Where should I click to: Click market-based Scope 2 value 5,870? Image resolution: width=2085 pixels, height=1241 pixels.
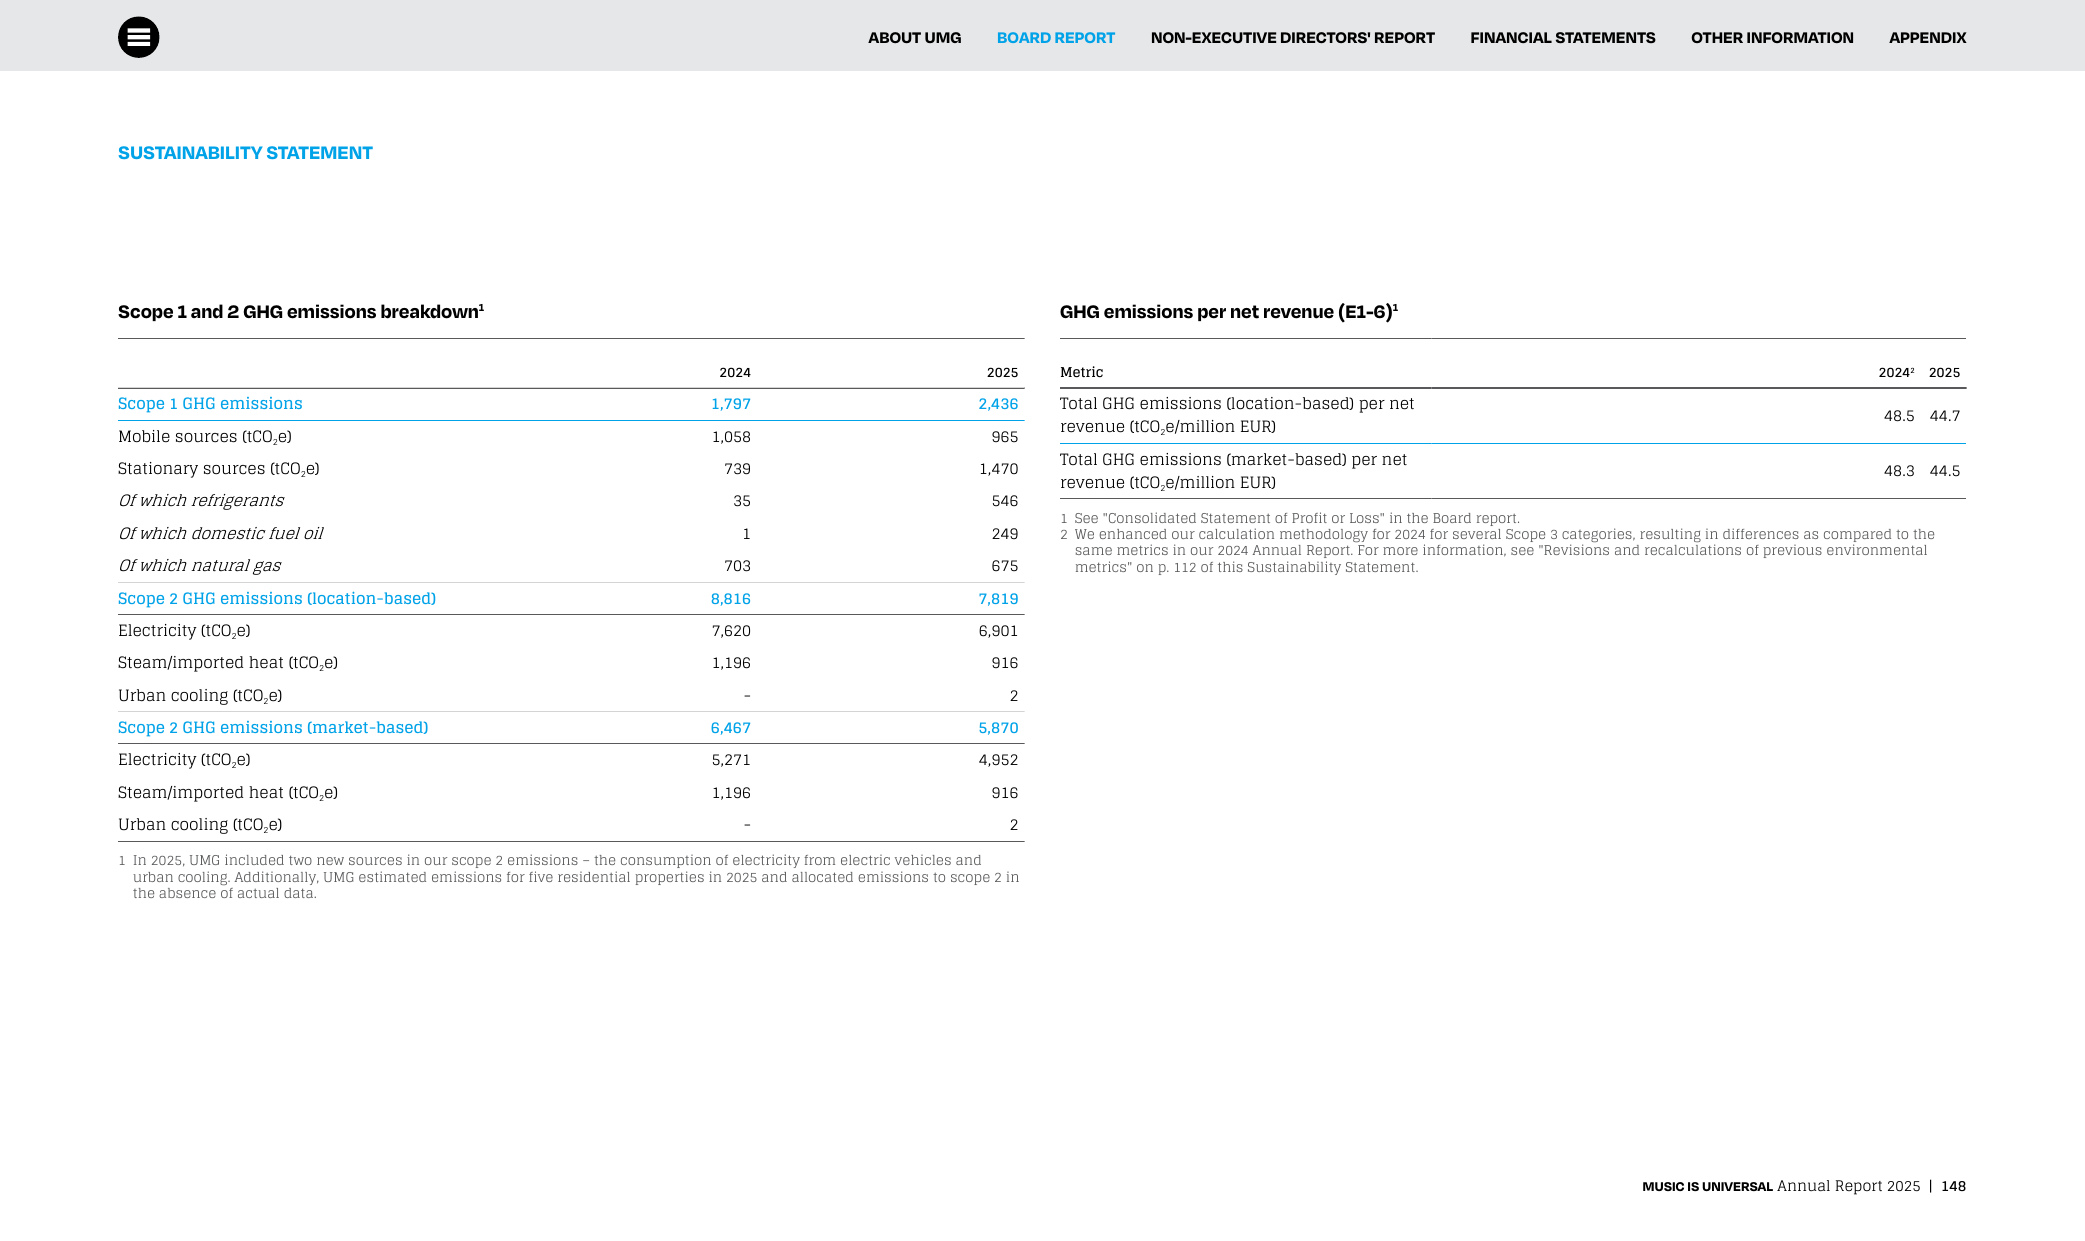[998, 728]
